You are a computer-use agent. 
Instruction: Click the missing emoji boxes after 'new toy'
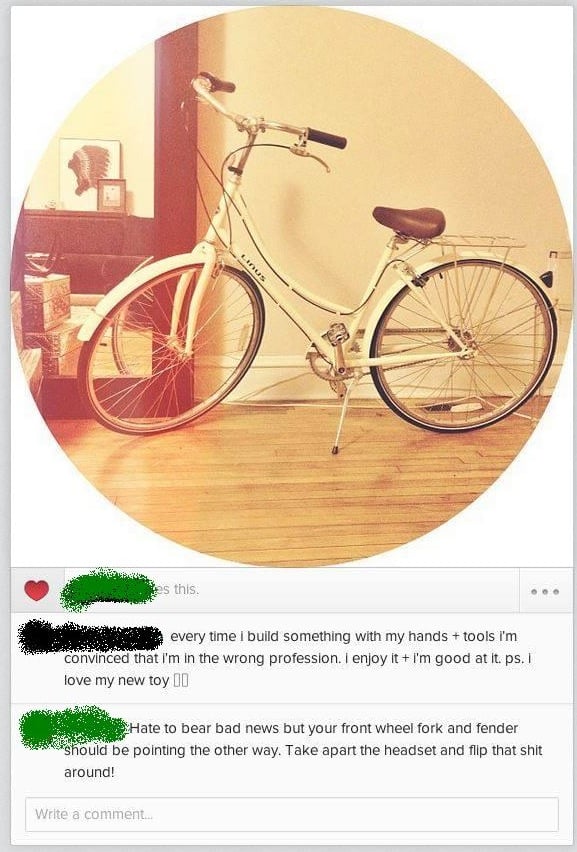[x=180, y=680]
